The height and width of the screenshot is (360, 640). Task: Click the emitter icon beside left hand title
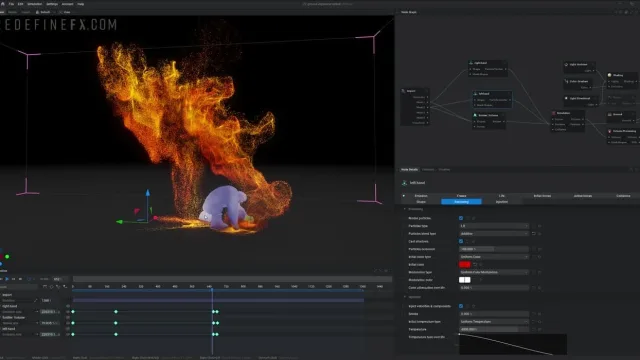click(404, 183)
